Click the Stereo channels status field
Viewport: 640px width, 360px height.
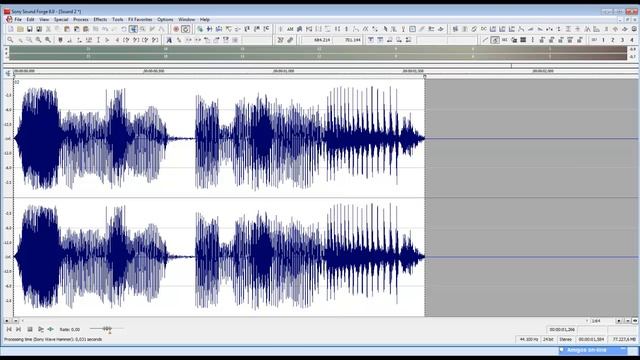566,339
